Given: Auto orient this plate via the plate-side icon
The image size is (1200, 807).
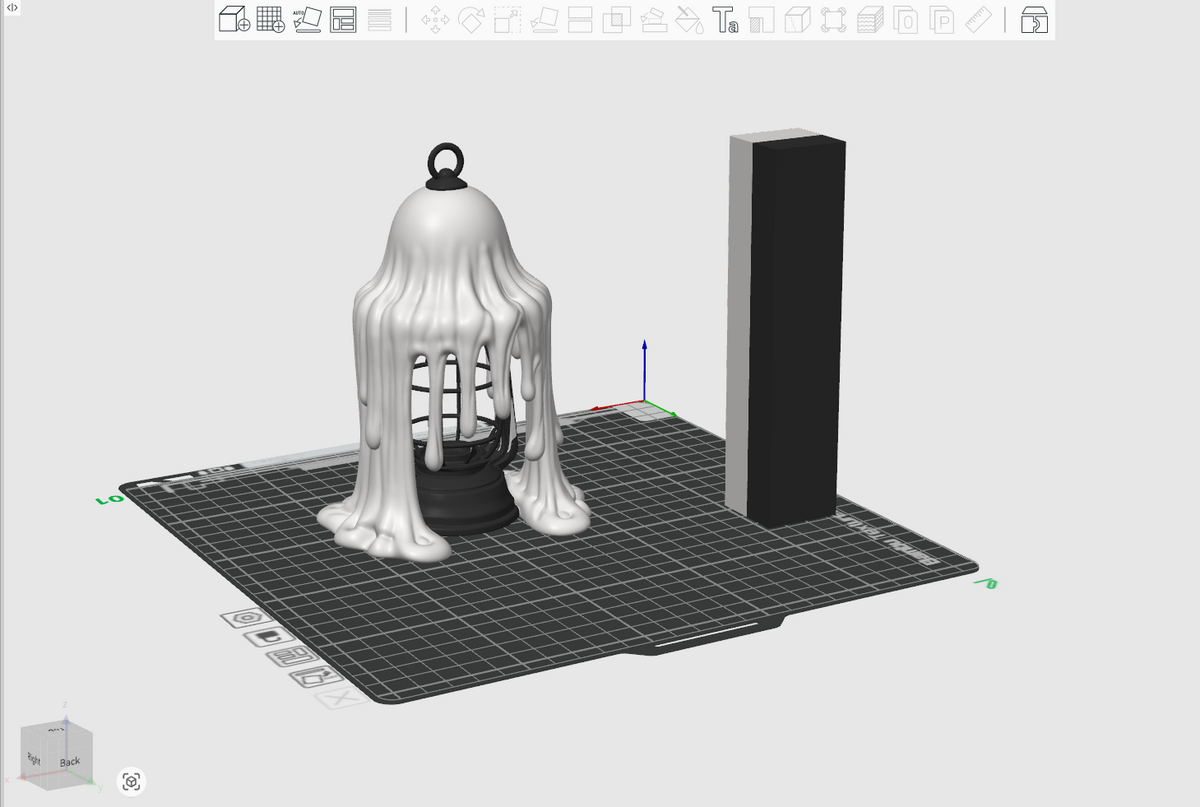Looking at the screenshot, I should point(316,677).
